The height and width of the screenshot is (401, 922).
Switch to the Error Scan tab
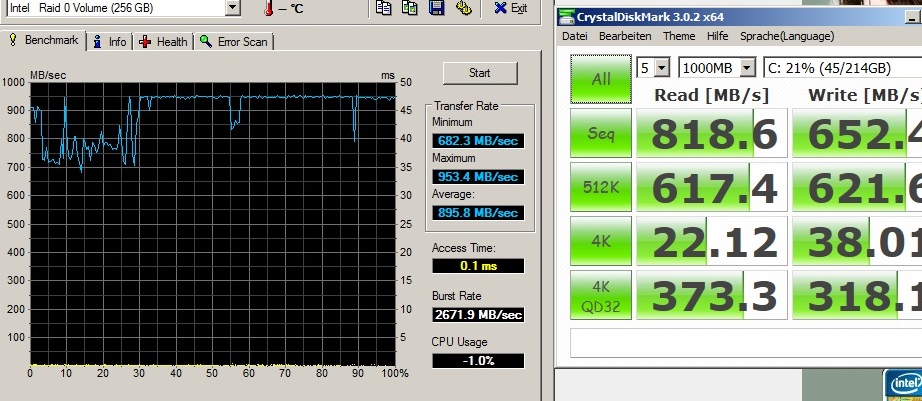coord(234,42)
